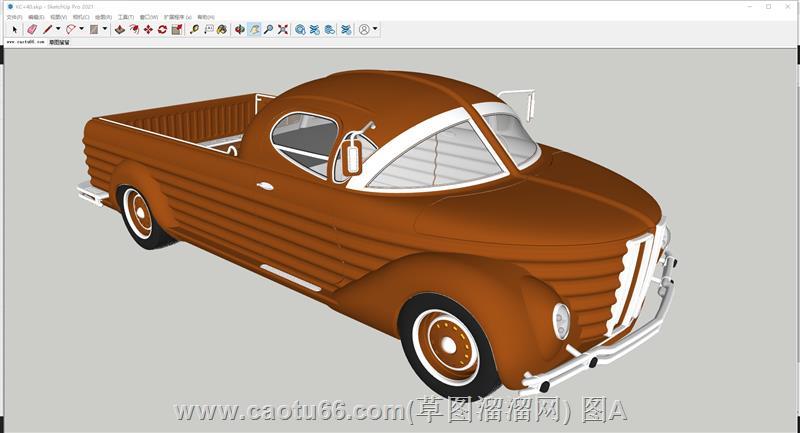Select the Move tool
Image resolution: width=800 pixels, height=433 pixels.
coord(148,30)
